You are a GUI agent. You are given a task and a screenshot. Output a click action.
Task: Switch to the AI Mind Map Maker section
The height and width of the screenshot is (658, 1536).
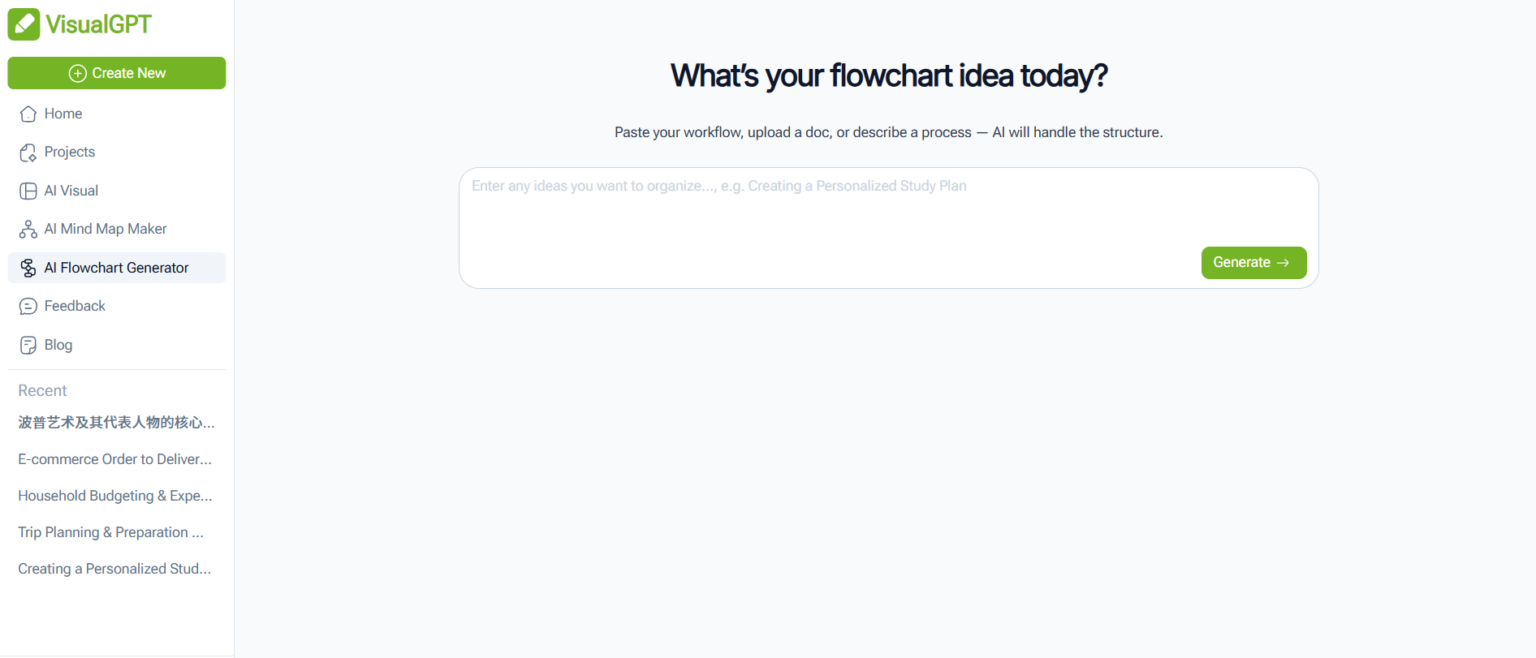click(x=105, y=228)
